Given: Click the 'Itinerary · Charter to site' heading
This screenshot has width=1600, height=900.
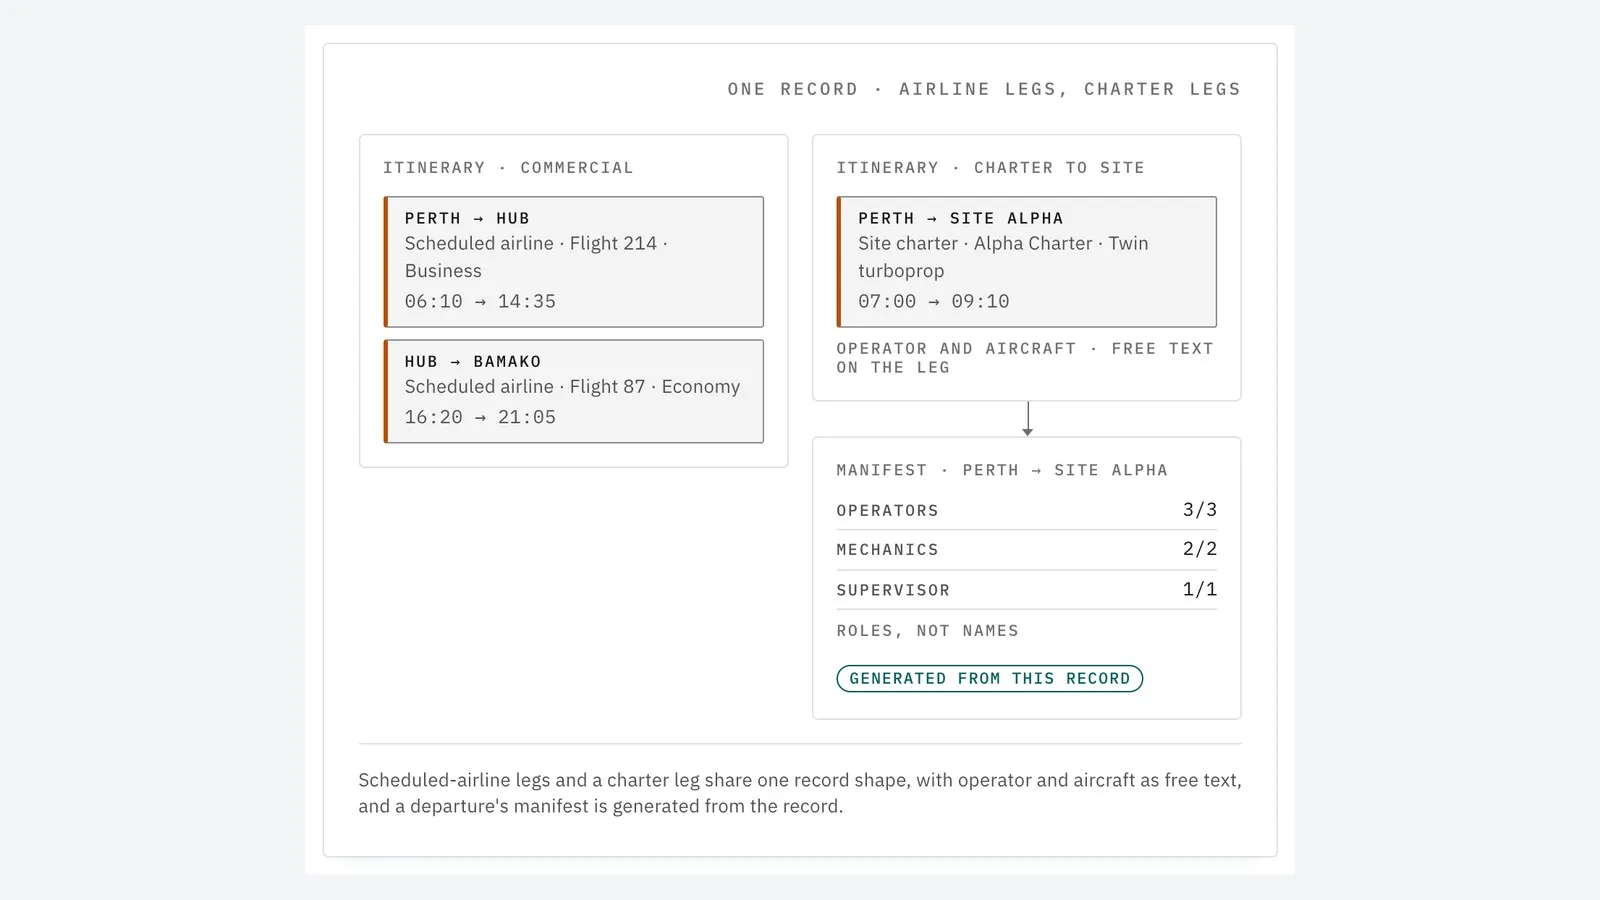Looking at the screenshot, I should [x=990, y=168].
